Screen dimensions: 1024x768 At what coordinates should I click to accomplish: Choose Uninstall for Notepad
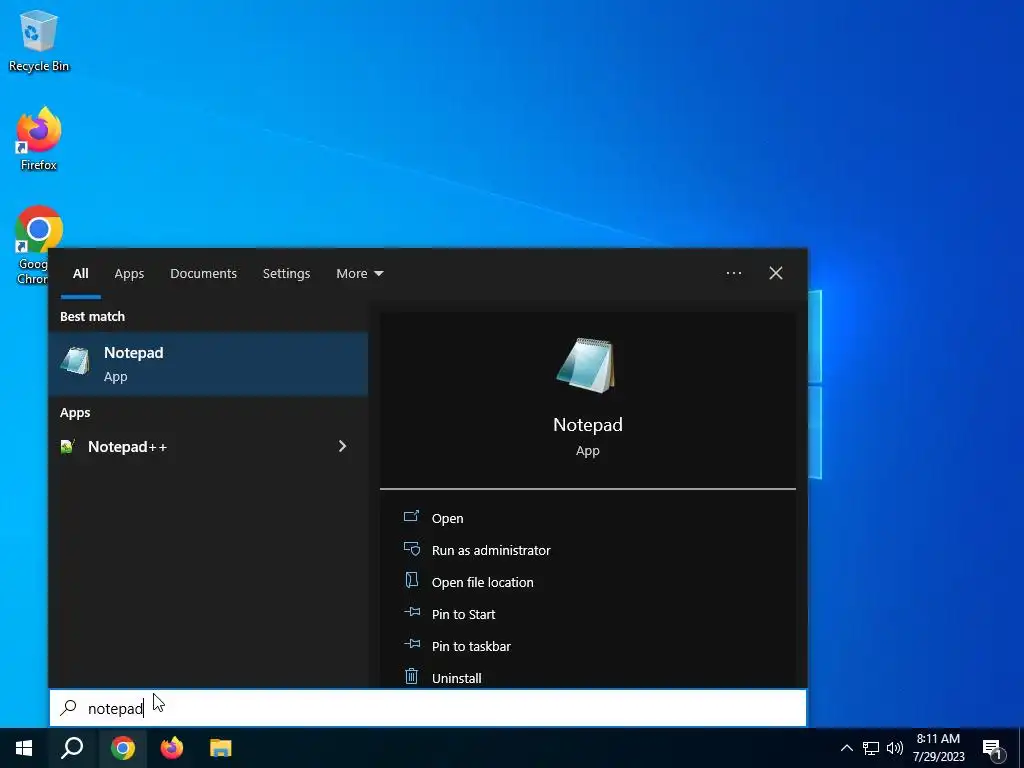pyautogui.click(x=456, y=678)
